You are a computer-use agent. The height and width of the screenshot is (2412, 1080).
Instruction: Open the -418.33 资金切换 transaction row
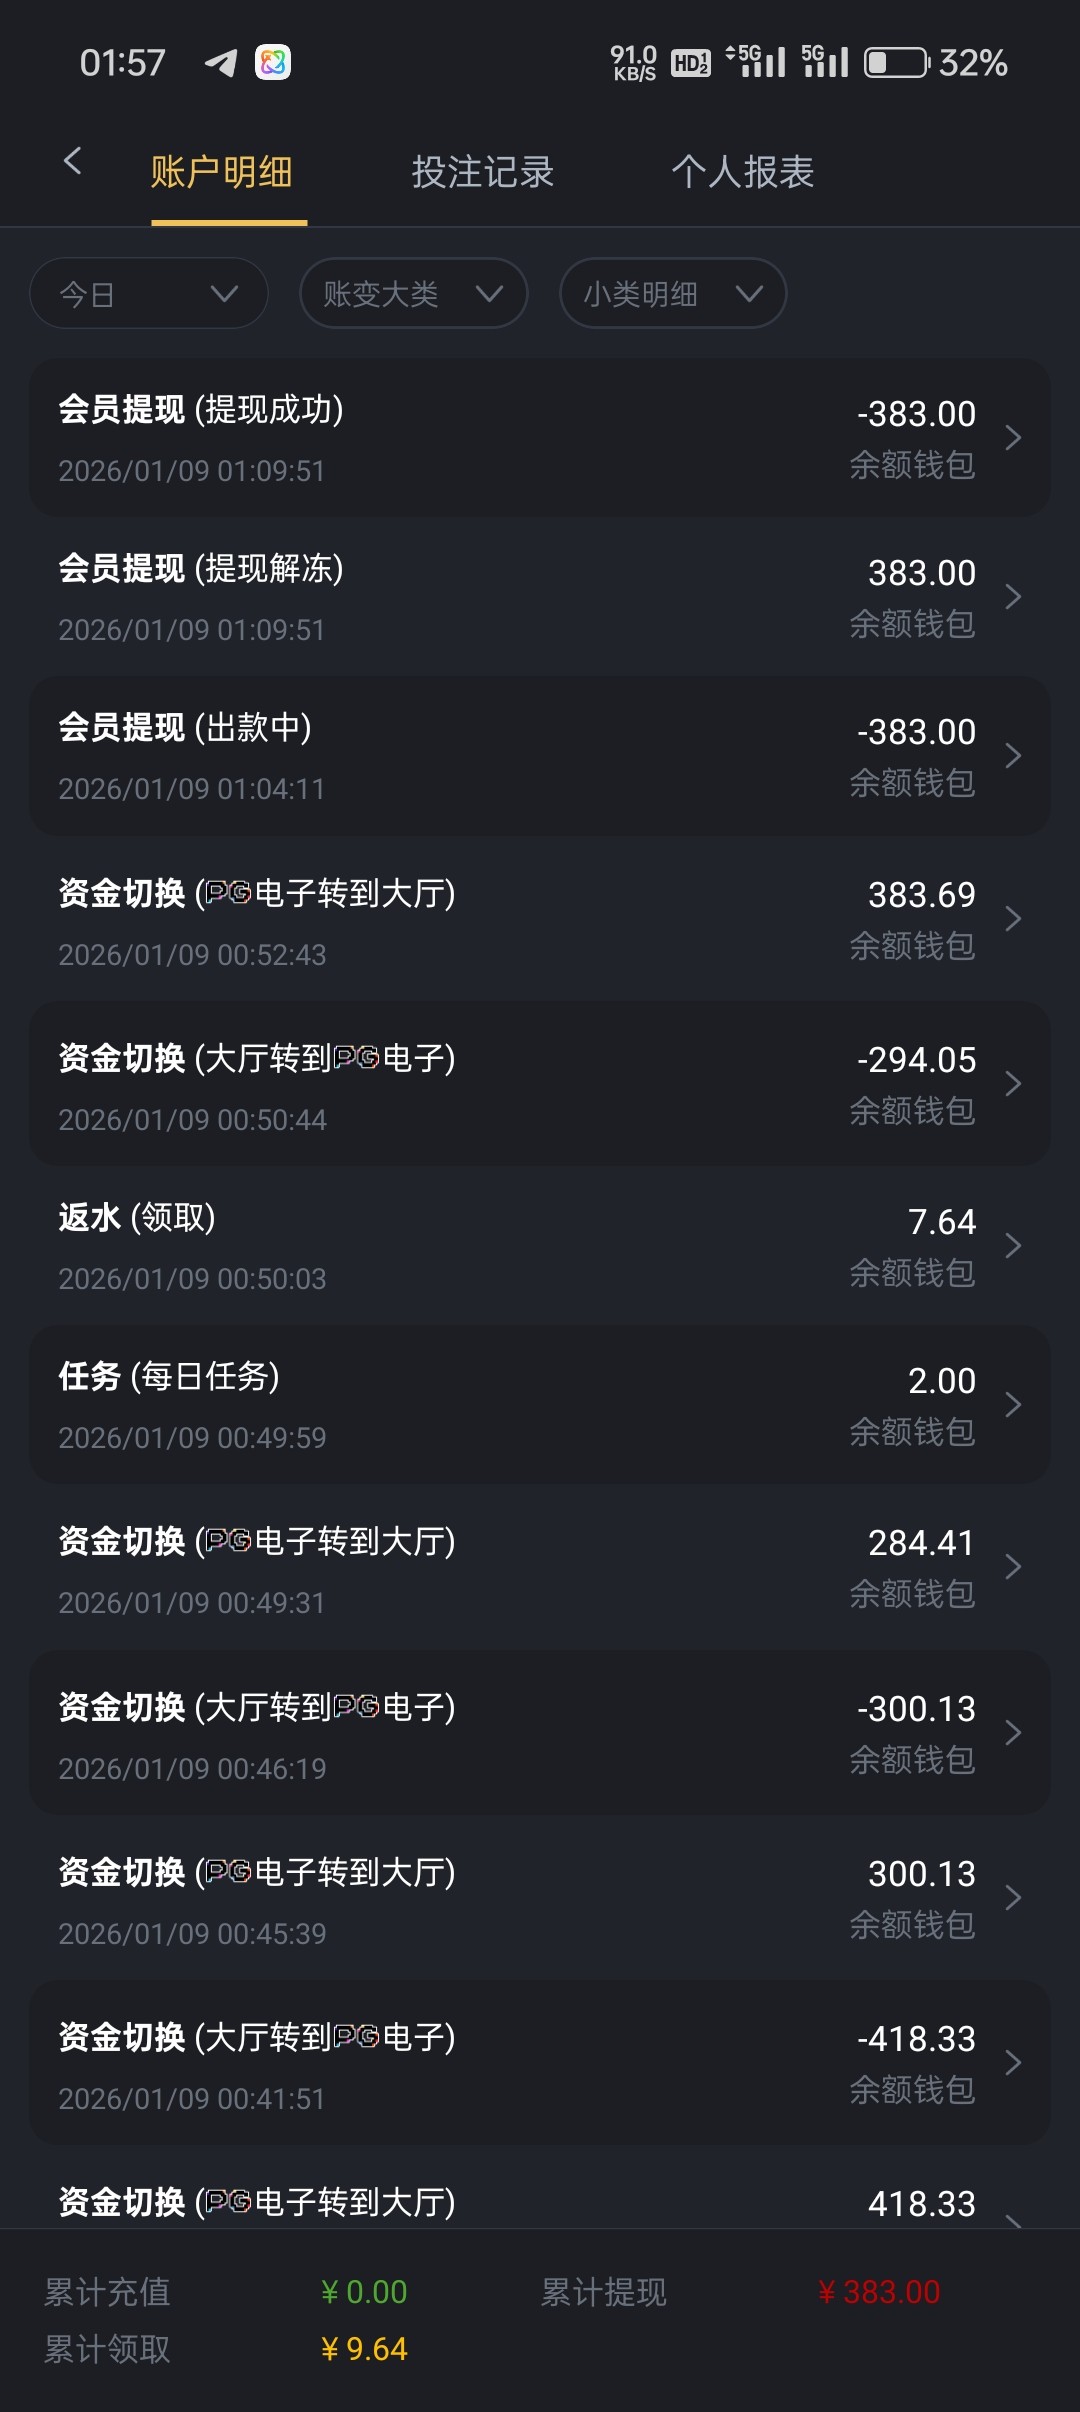(x=540, y=2064)
